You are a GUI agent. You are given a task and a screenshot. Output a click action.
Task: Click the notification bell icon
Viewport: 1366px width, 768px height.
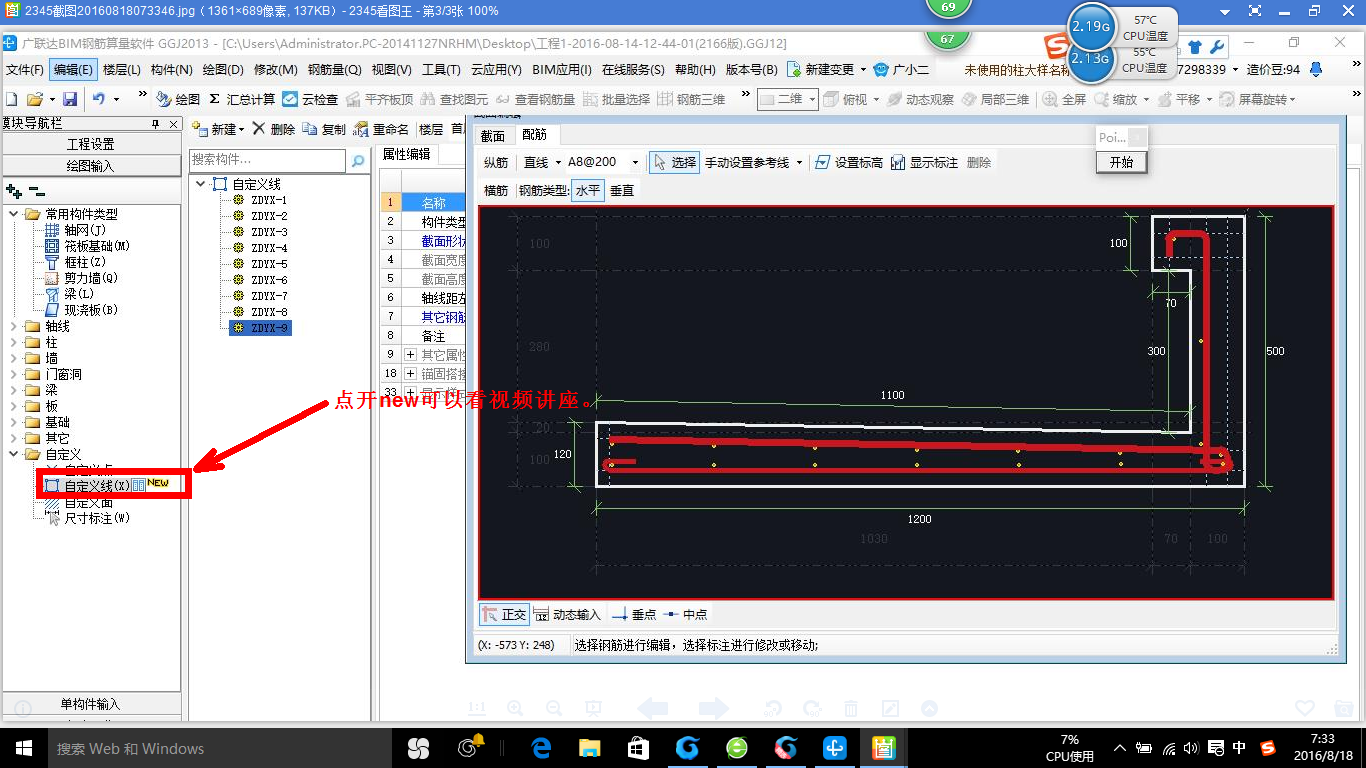pyautogui.click(x=1316, y=69)
